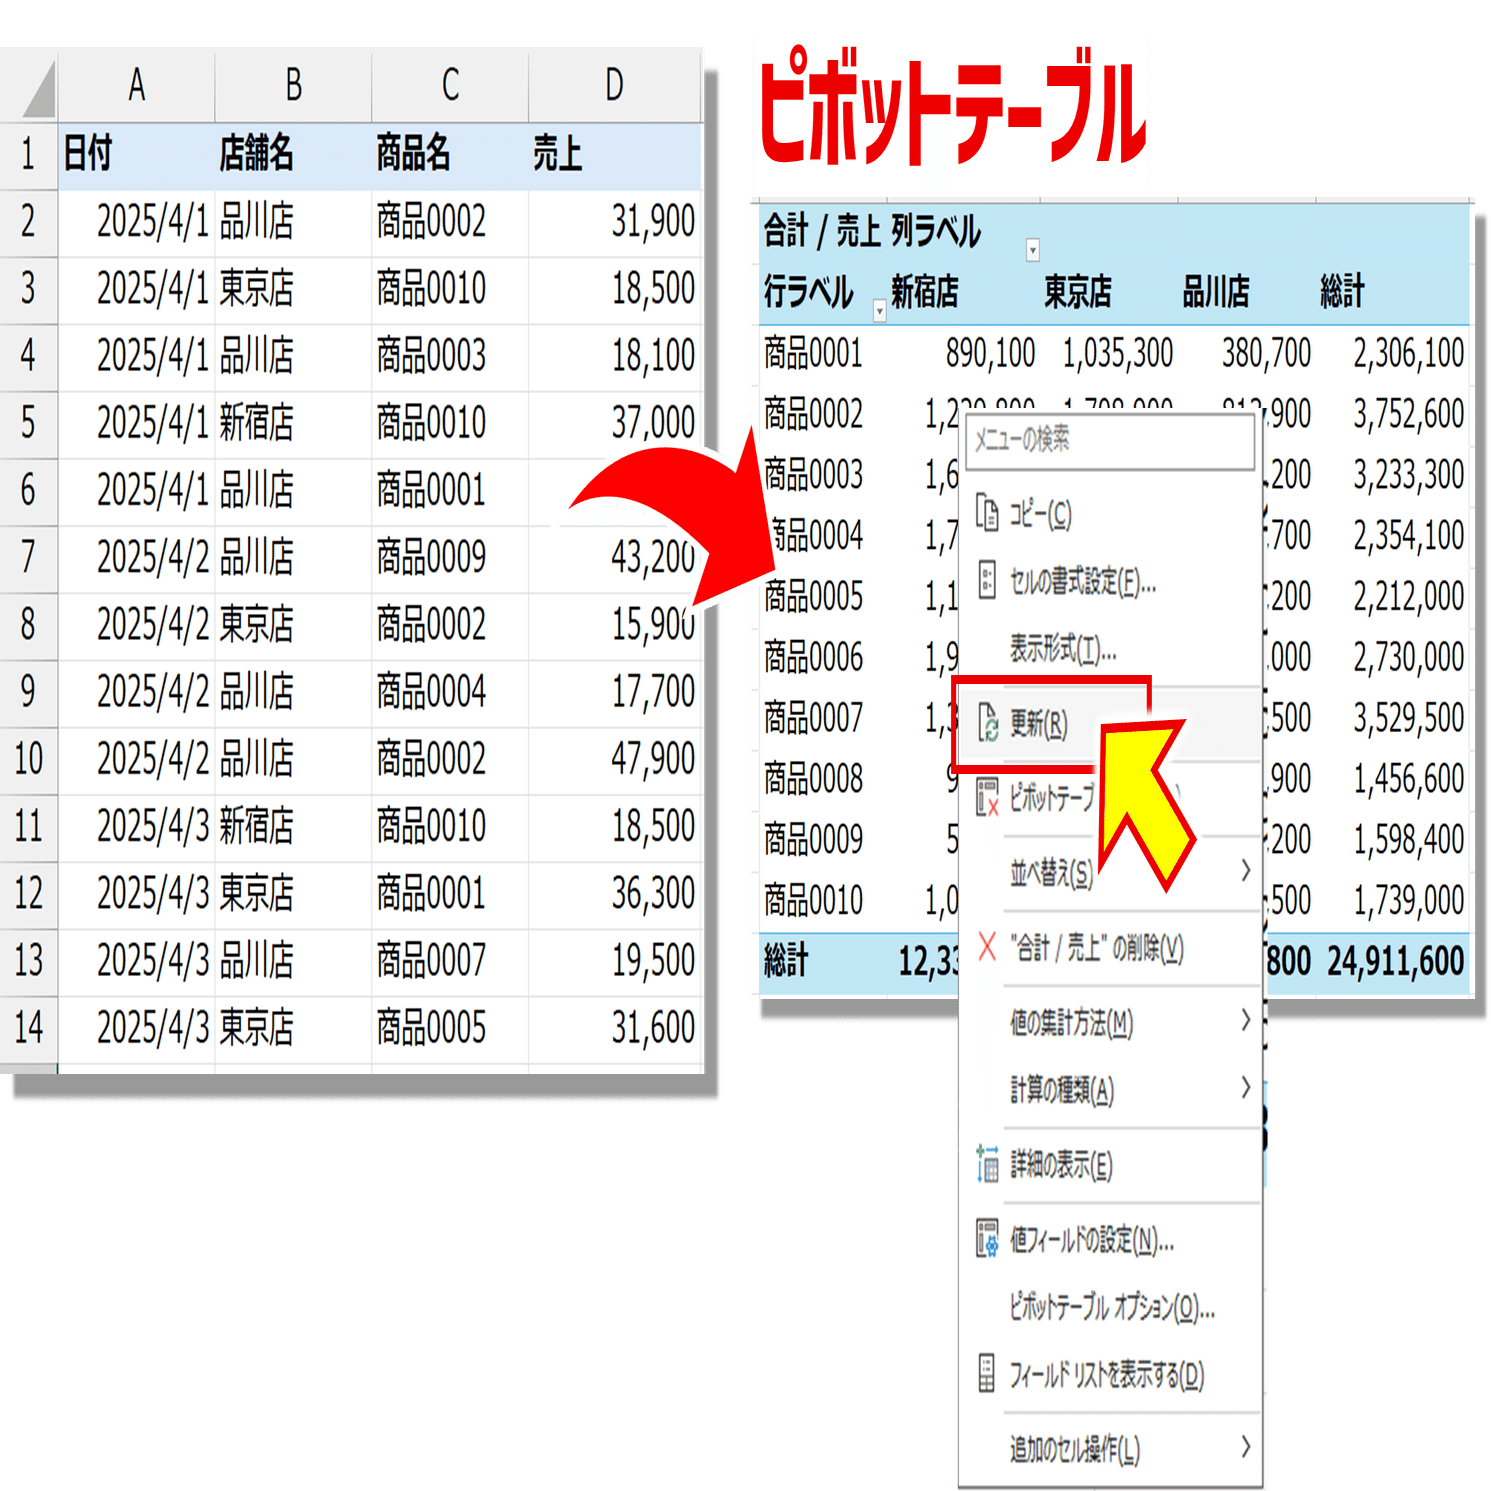This screenshot has height=1491, width=1491.
Task: Open the 列ラベル filter dropdown
Action: [1032, 252]
